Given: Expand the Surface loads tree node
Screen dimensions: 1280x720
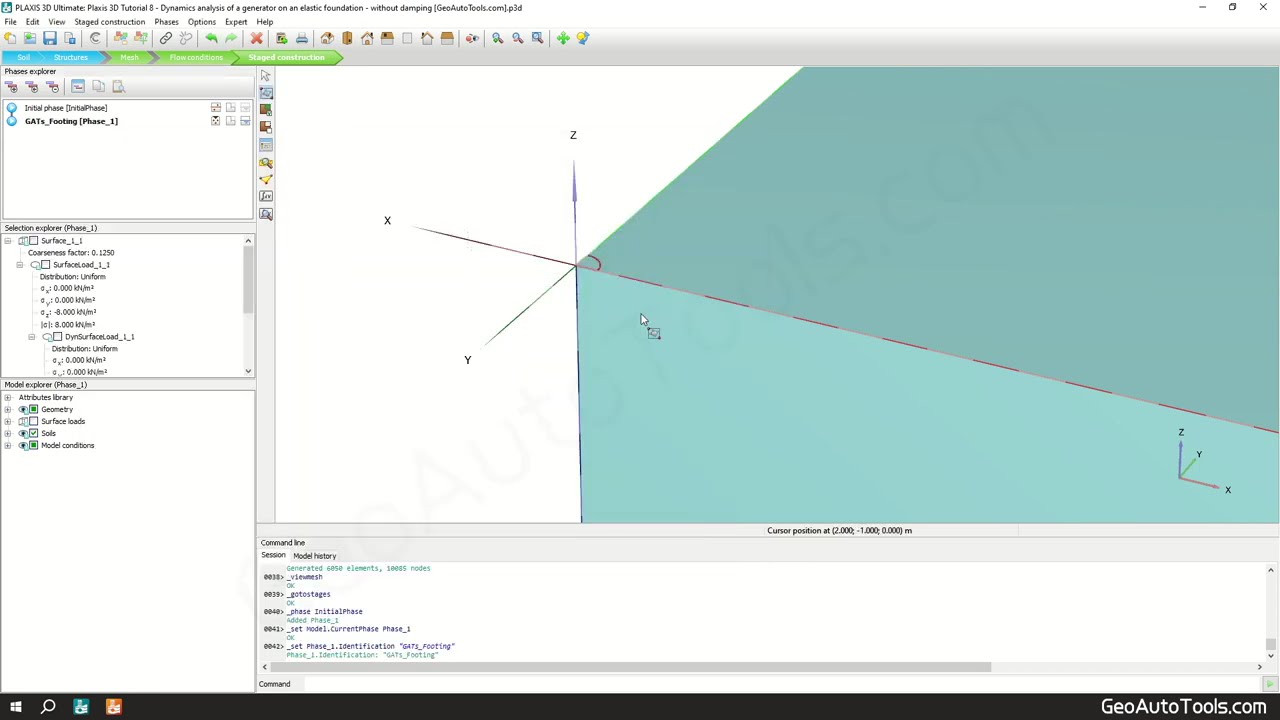Looking at the screenshot, I should (x=8, y=422).
